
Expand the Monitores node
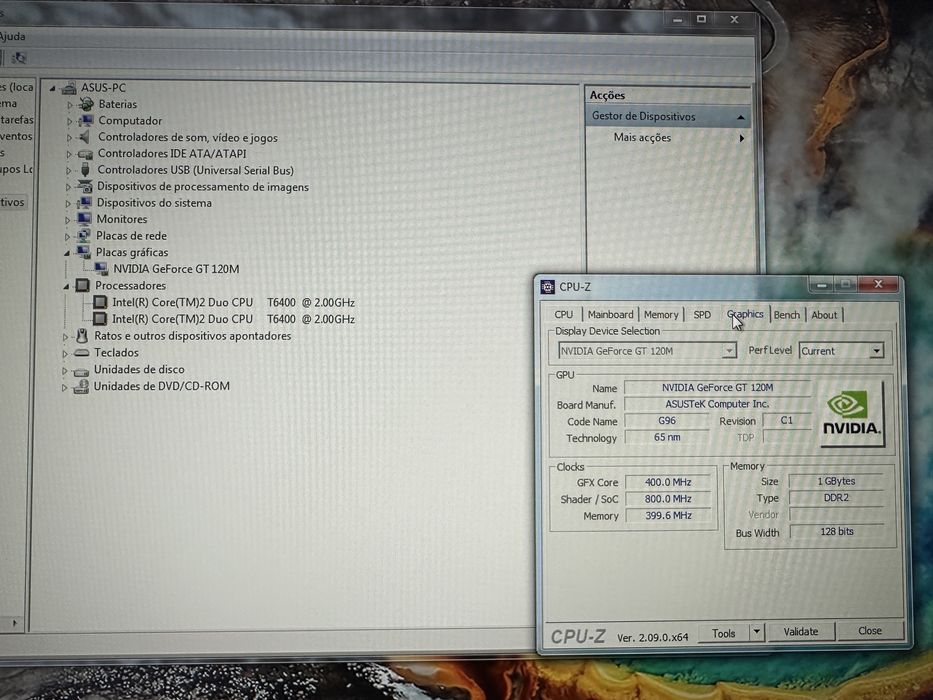tap(68, 220)
